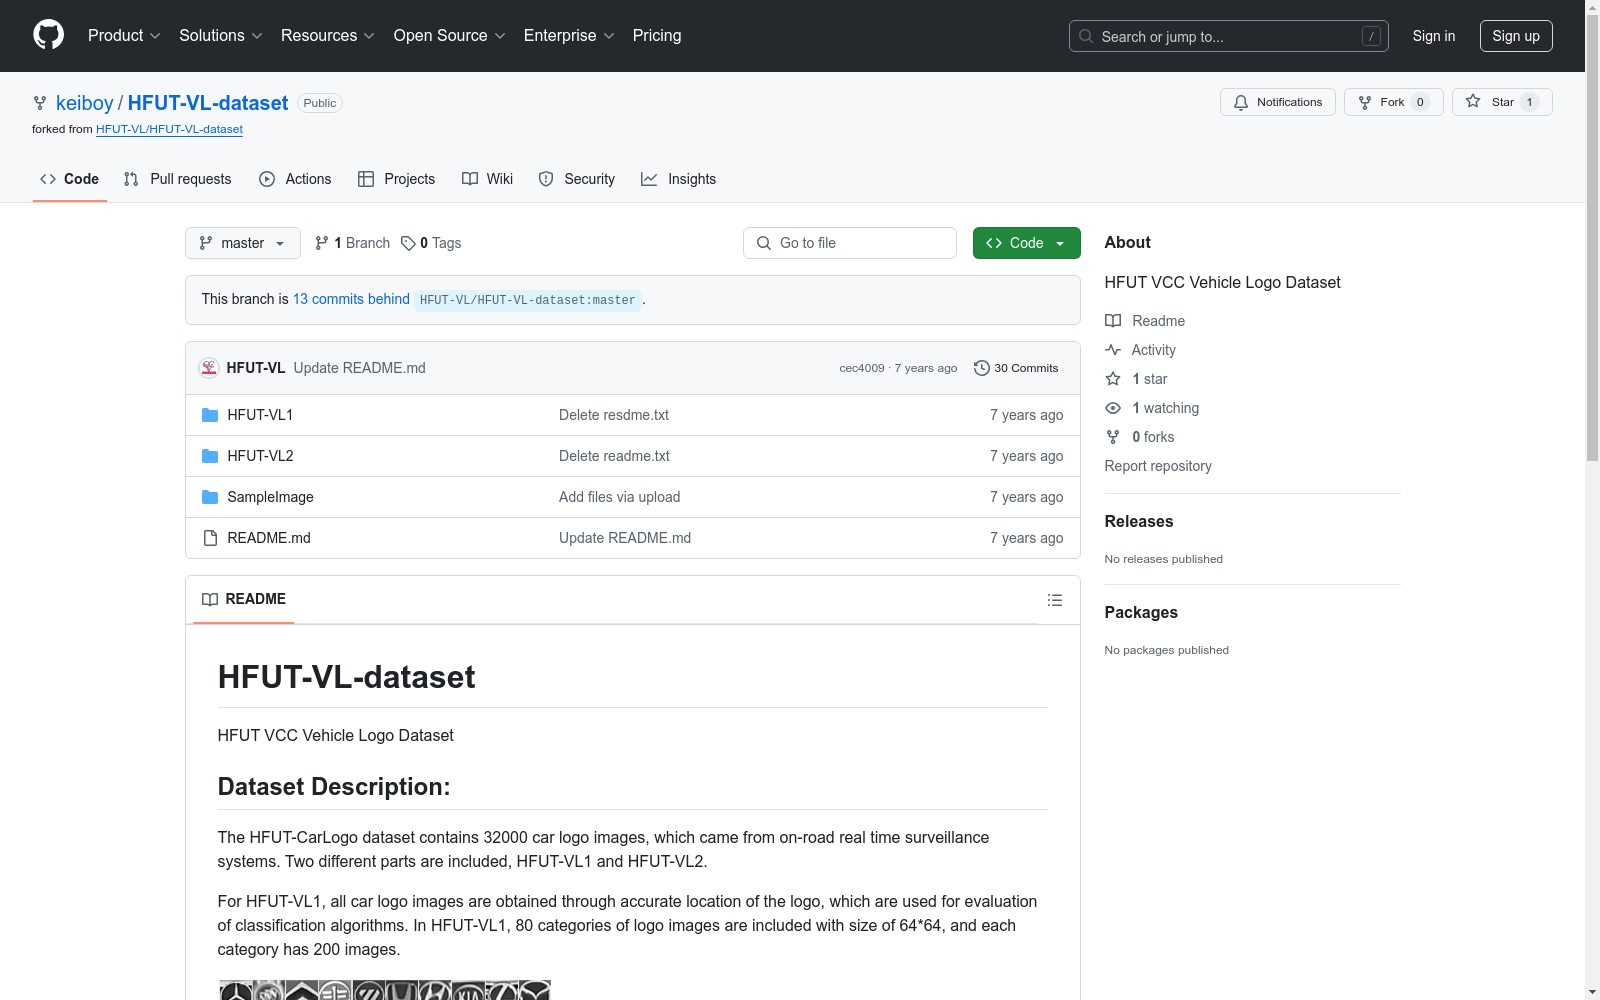This screenshot has width=1600, height=1000.
Task: Open the Releases section heading
Action: (x=1139, y=521)
